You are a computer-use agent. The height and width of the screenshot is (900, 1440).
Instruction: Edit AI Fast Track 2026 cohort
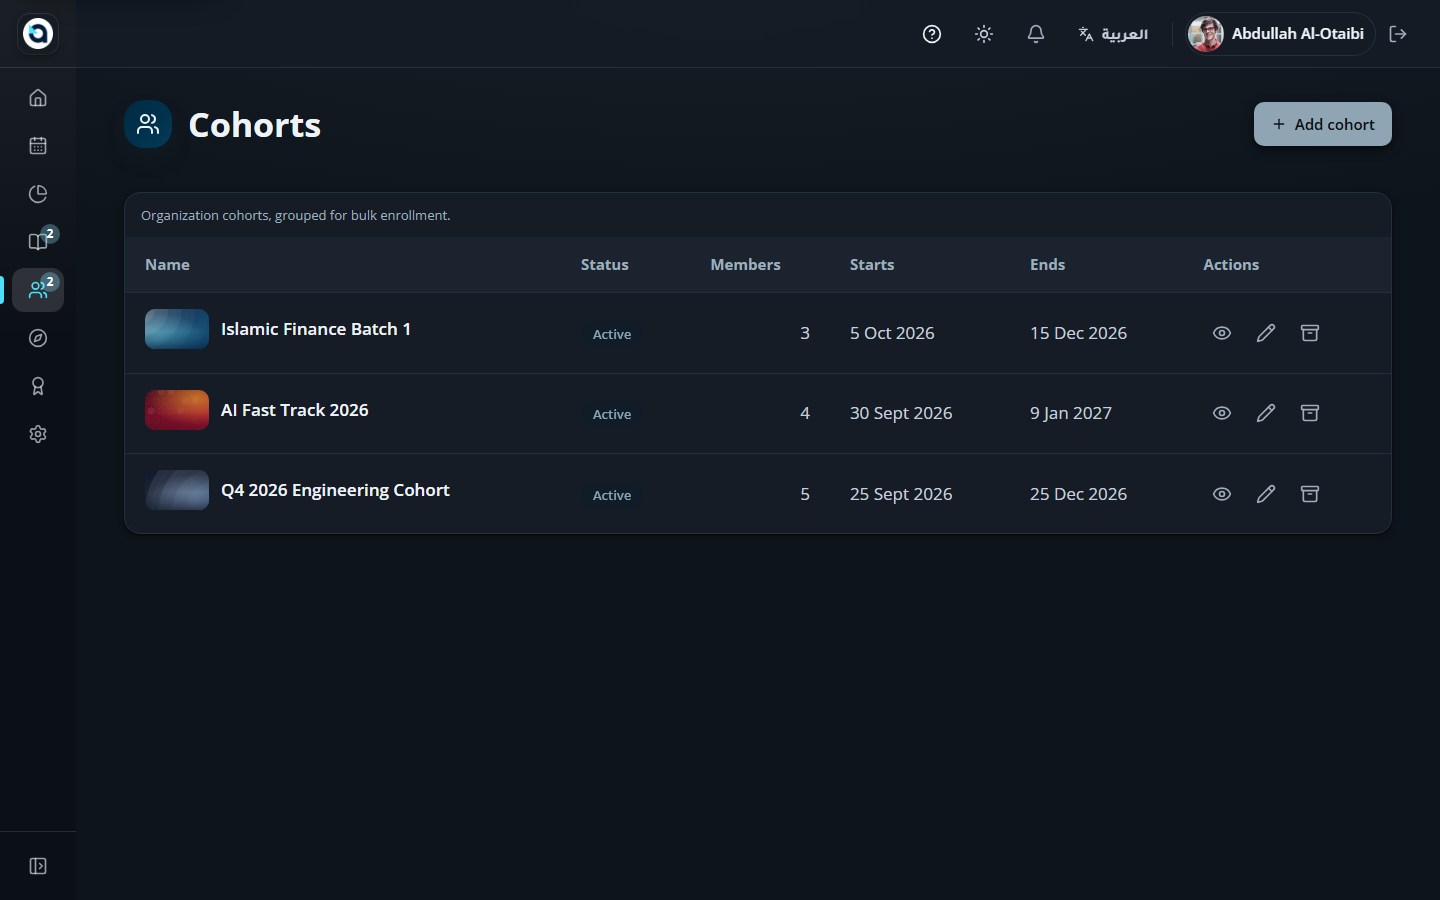[1266, 413]
